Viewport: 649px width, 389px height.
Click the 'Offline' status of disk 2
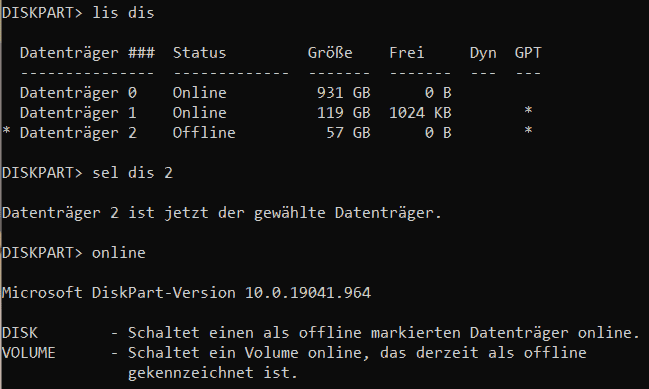[204, 133]
